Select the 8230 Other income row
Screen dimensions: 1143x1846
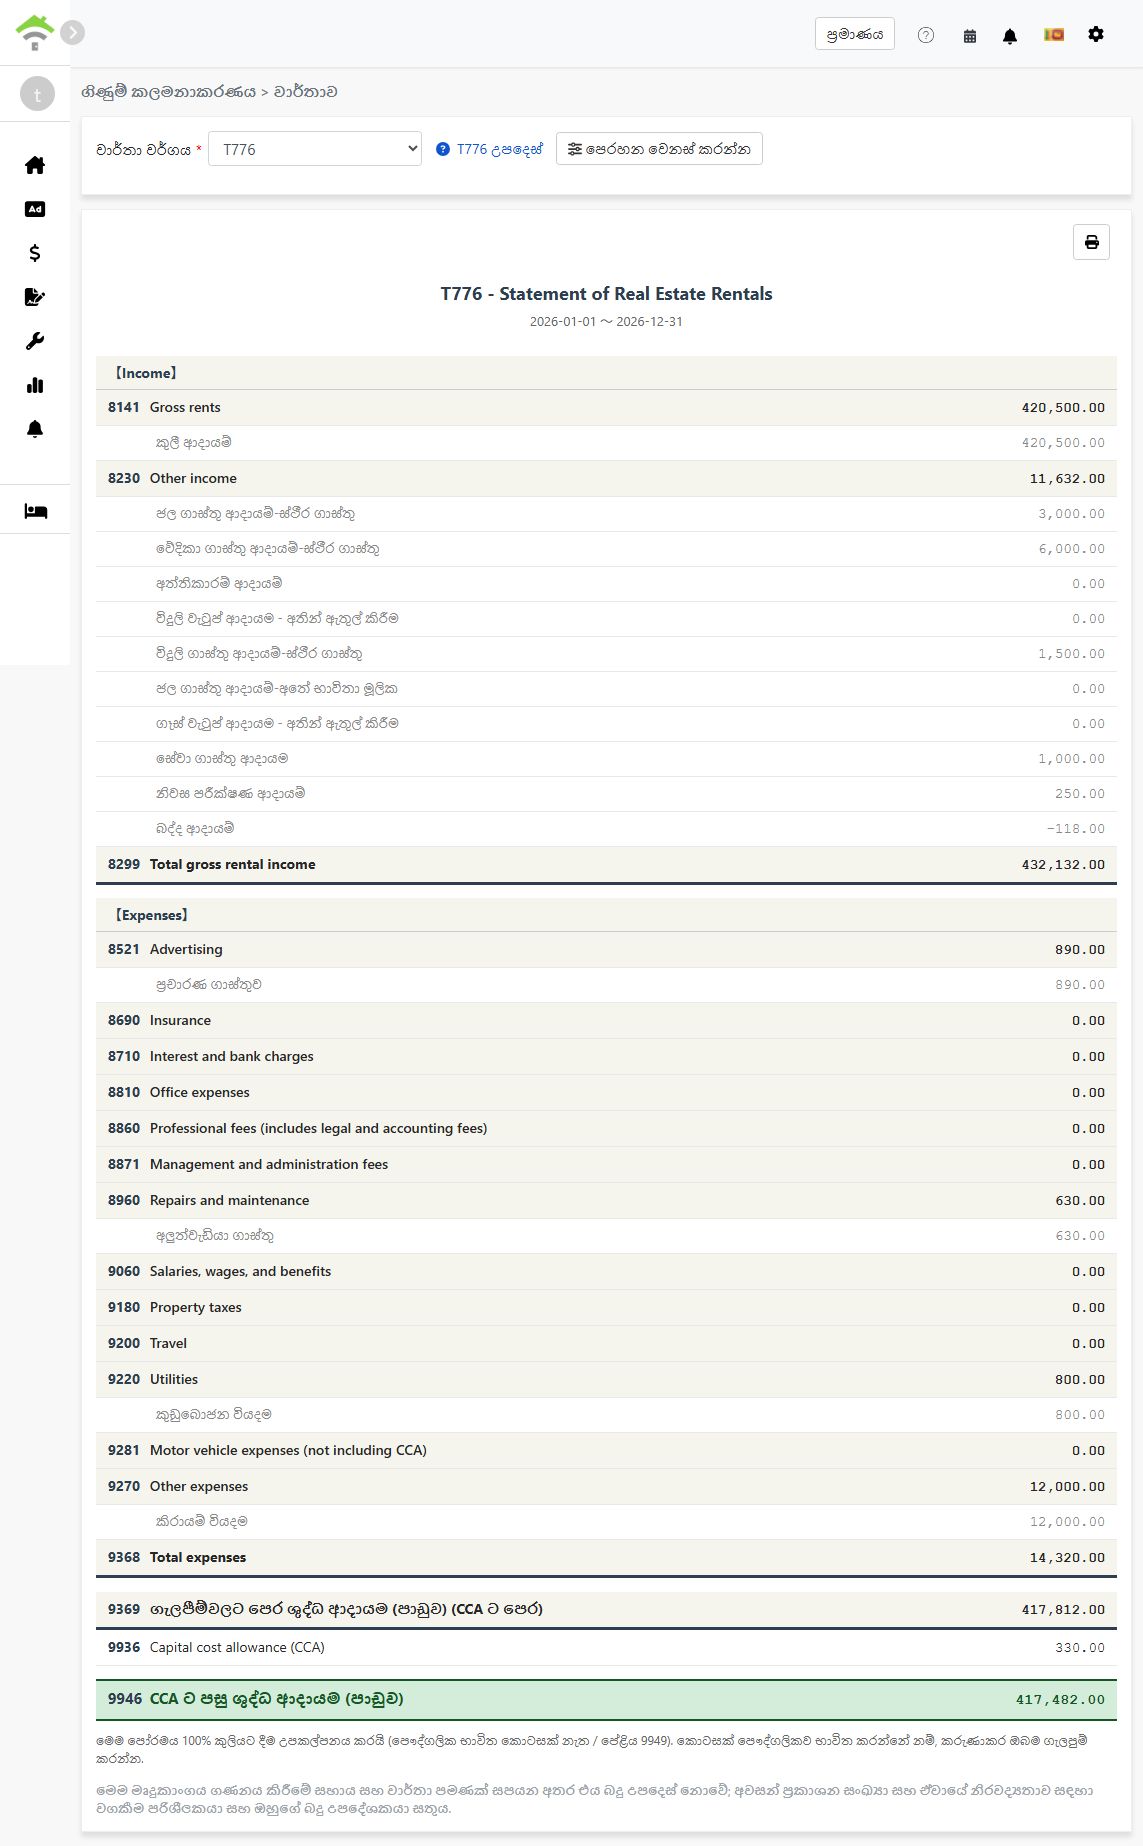[606, 478]
